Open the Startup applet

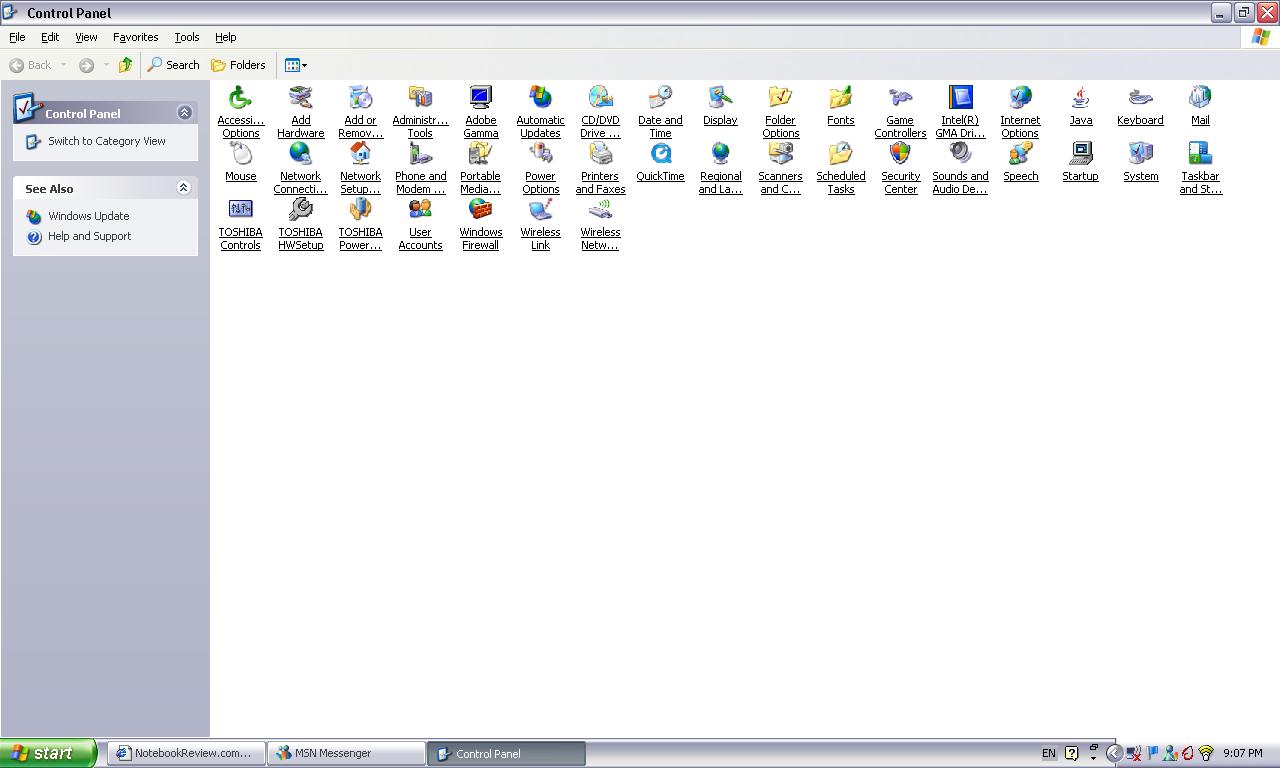[x=1080, y=154]
